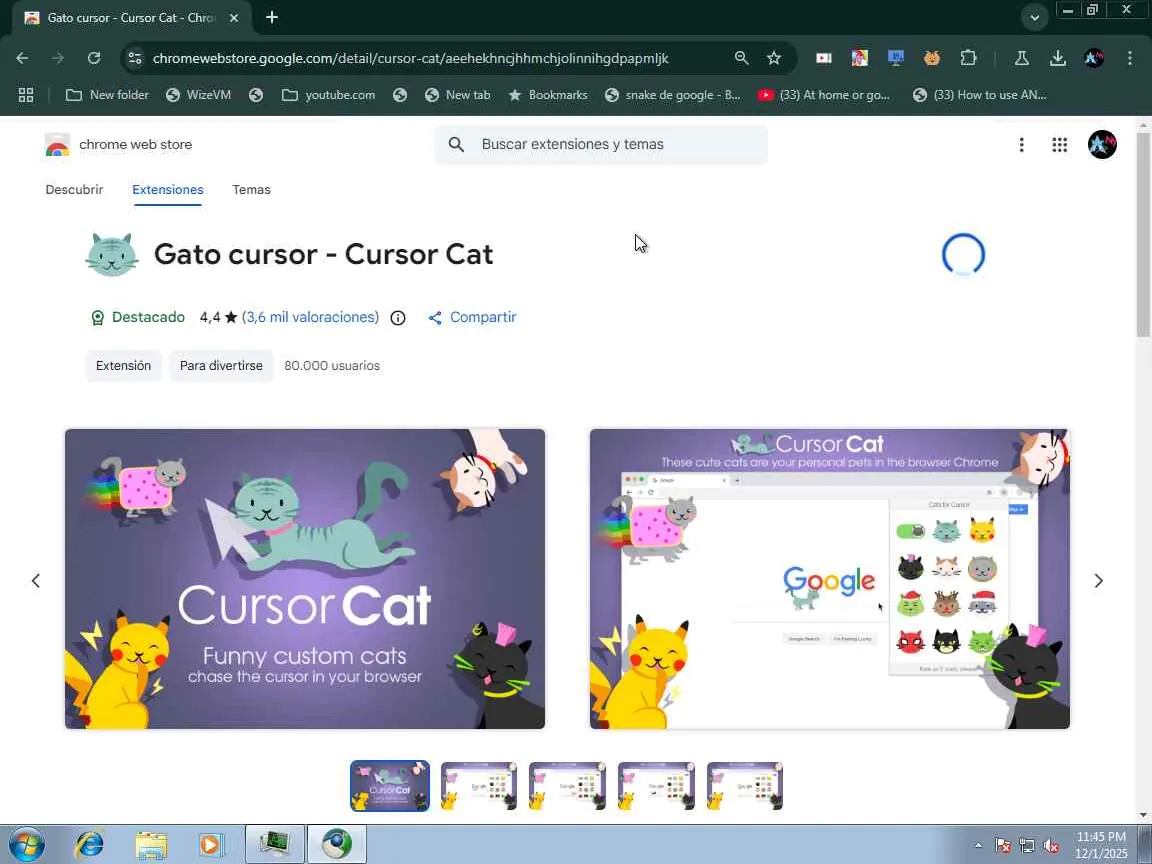This screenshot has height=864, width=1152.
Task: Open site information icon in address bar
Action: [x=134, y=58]
